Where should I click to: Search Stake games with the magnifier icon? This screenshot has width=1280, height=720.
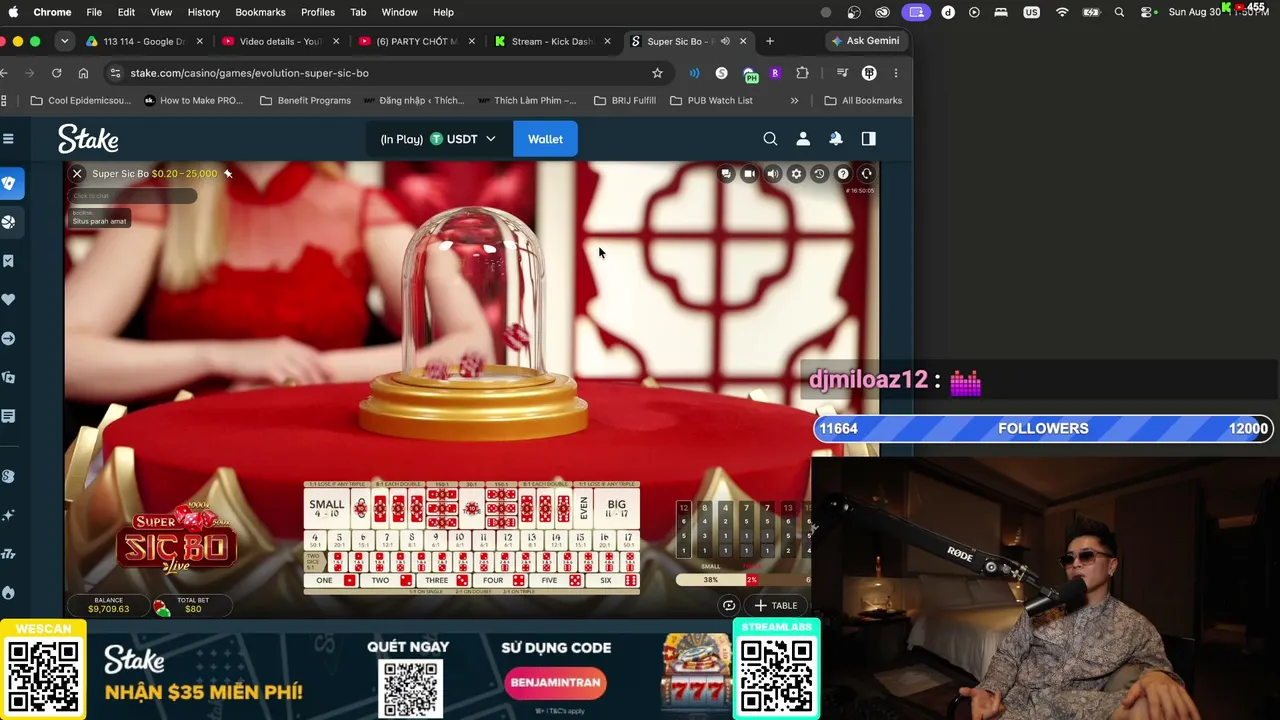770,139
